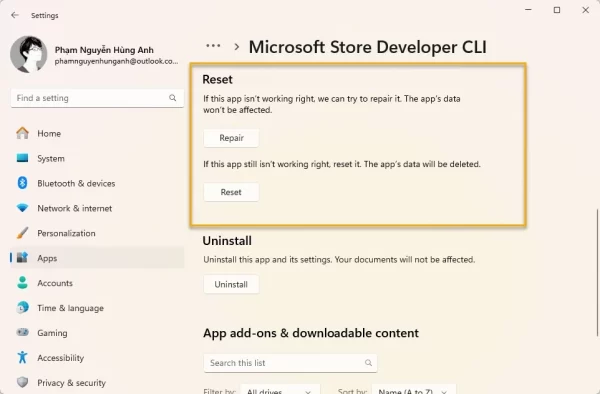The width and height of the screenshot is (600, 394).
Task: Open the System settings page
Action: 97,158
